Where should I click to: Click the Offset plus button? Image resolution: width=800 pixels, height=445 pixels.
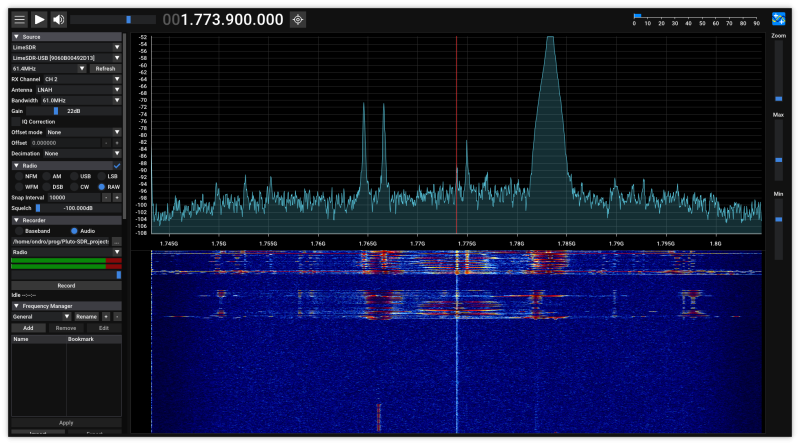[117, 143]
